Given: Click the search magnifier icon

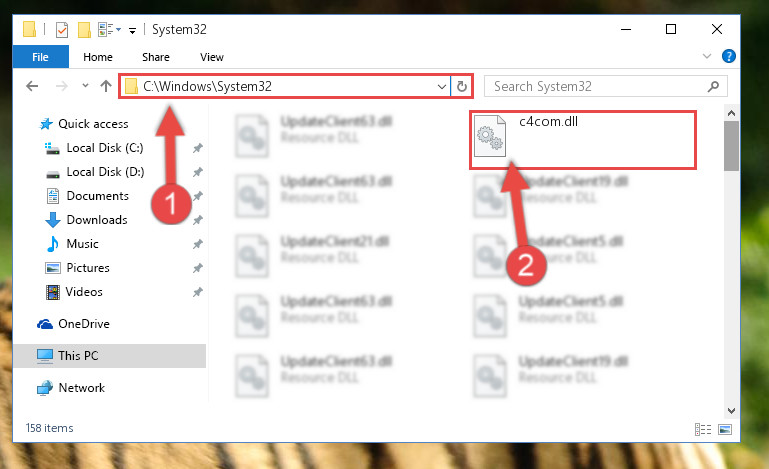Looking at the screenshot, I should point(713,86).
